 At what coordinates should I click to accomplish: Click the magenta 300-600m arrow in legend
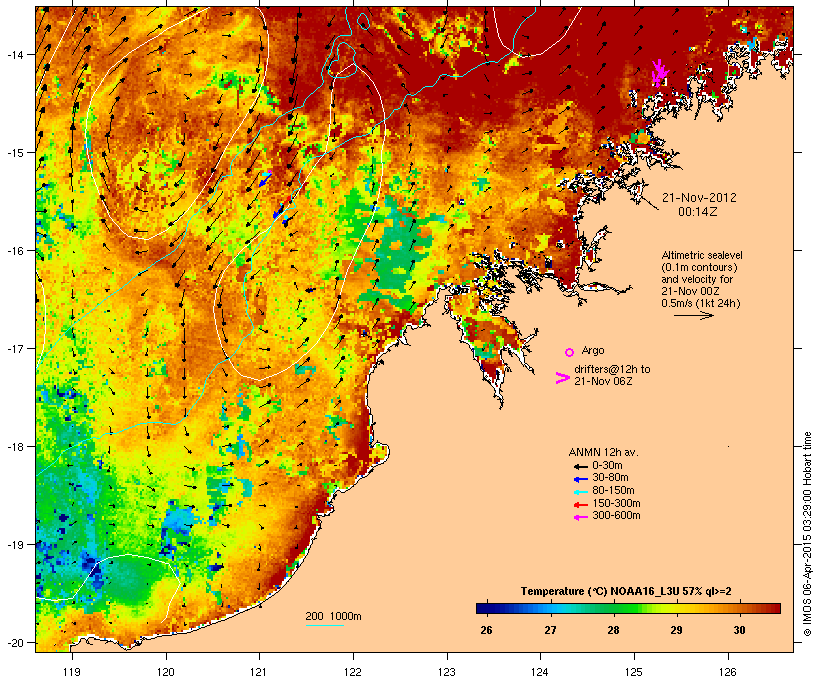pyautogui.click(x=581, y=517)
